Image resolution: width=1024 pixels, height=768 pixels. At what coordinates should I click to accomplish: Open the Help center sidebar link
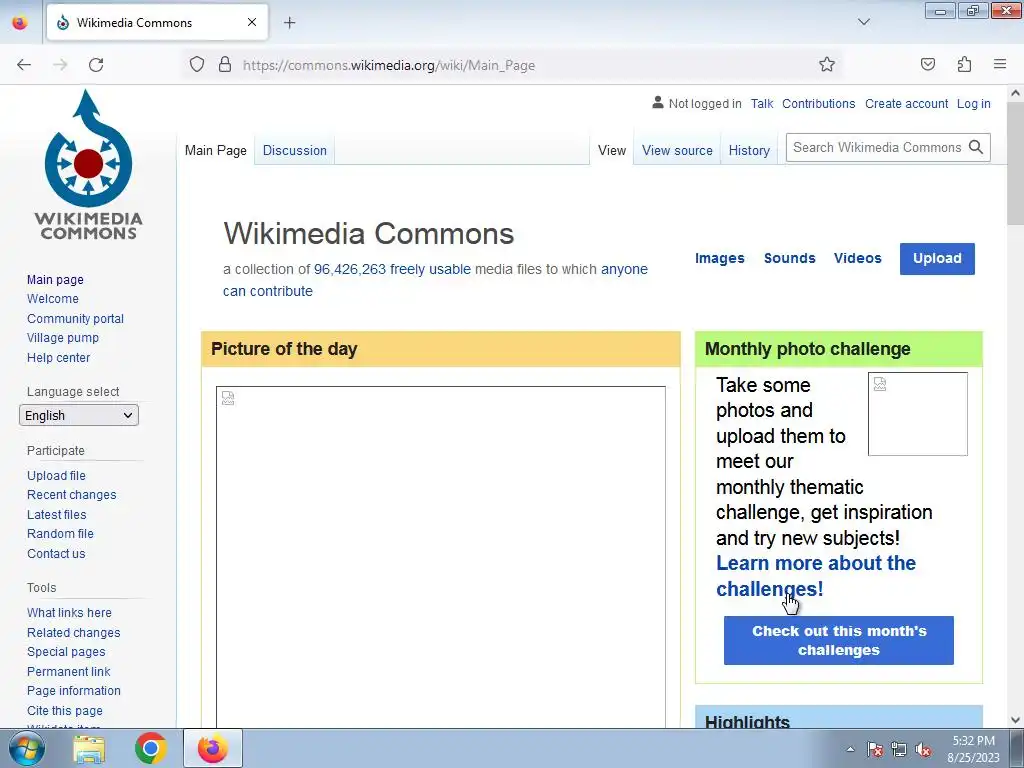click(58, 358)
